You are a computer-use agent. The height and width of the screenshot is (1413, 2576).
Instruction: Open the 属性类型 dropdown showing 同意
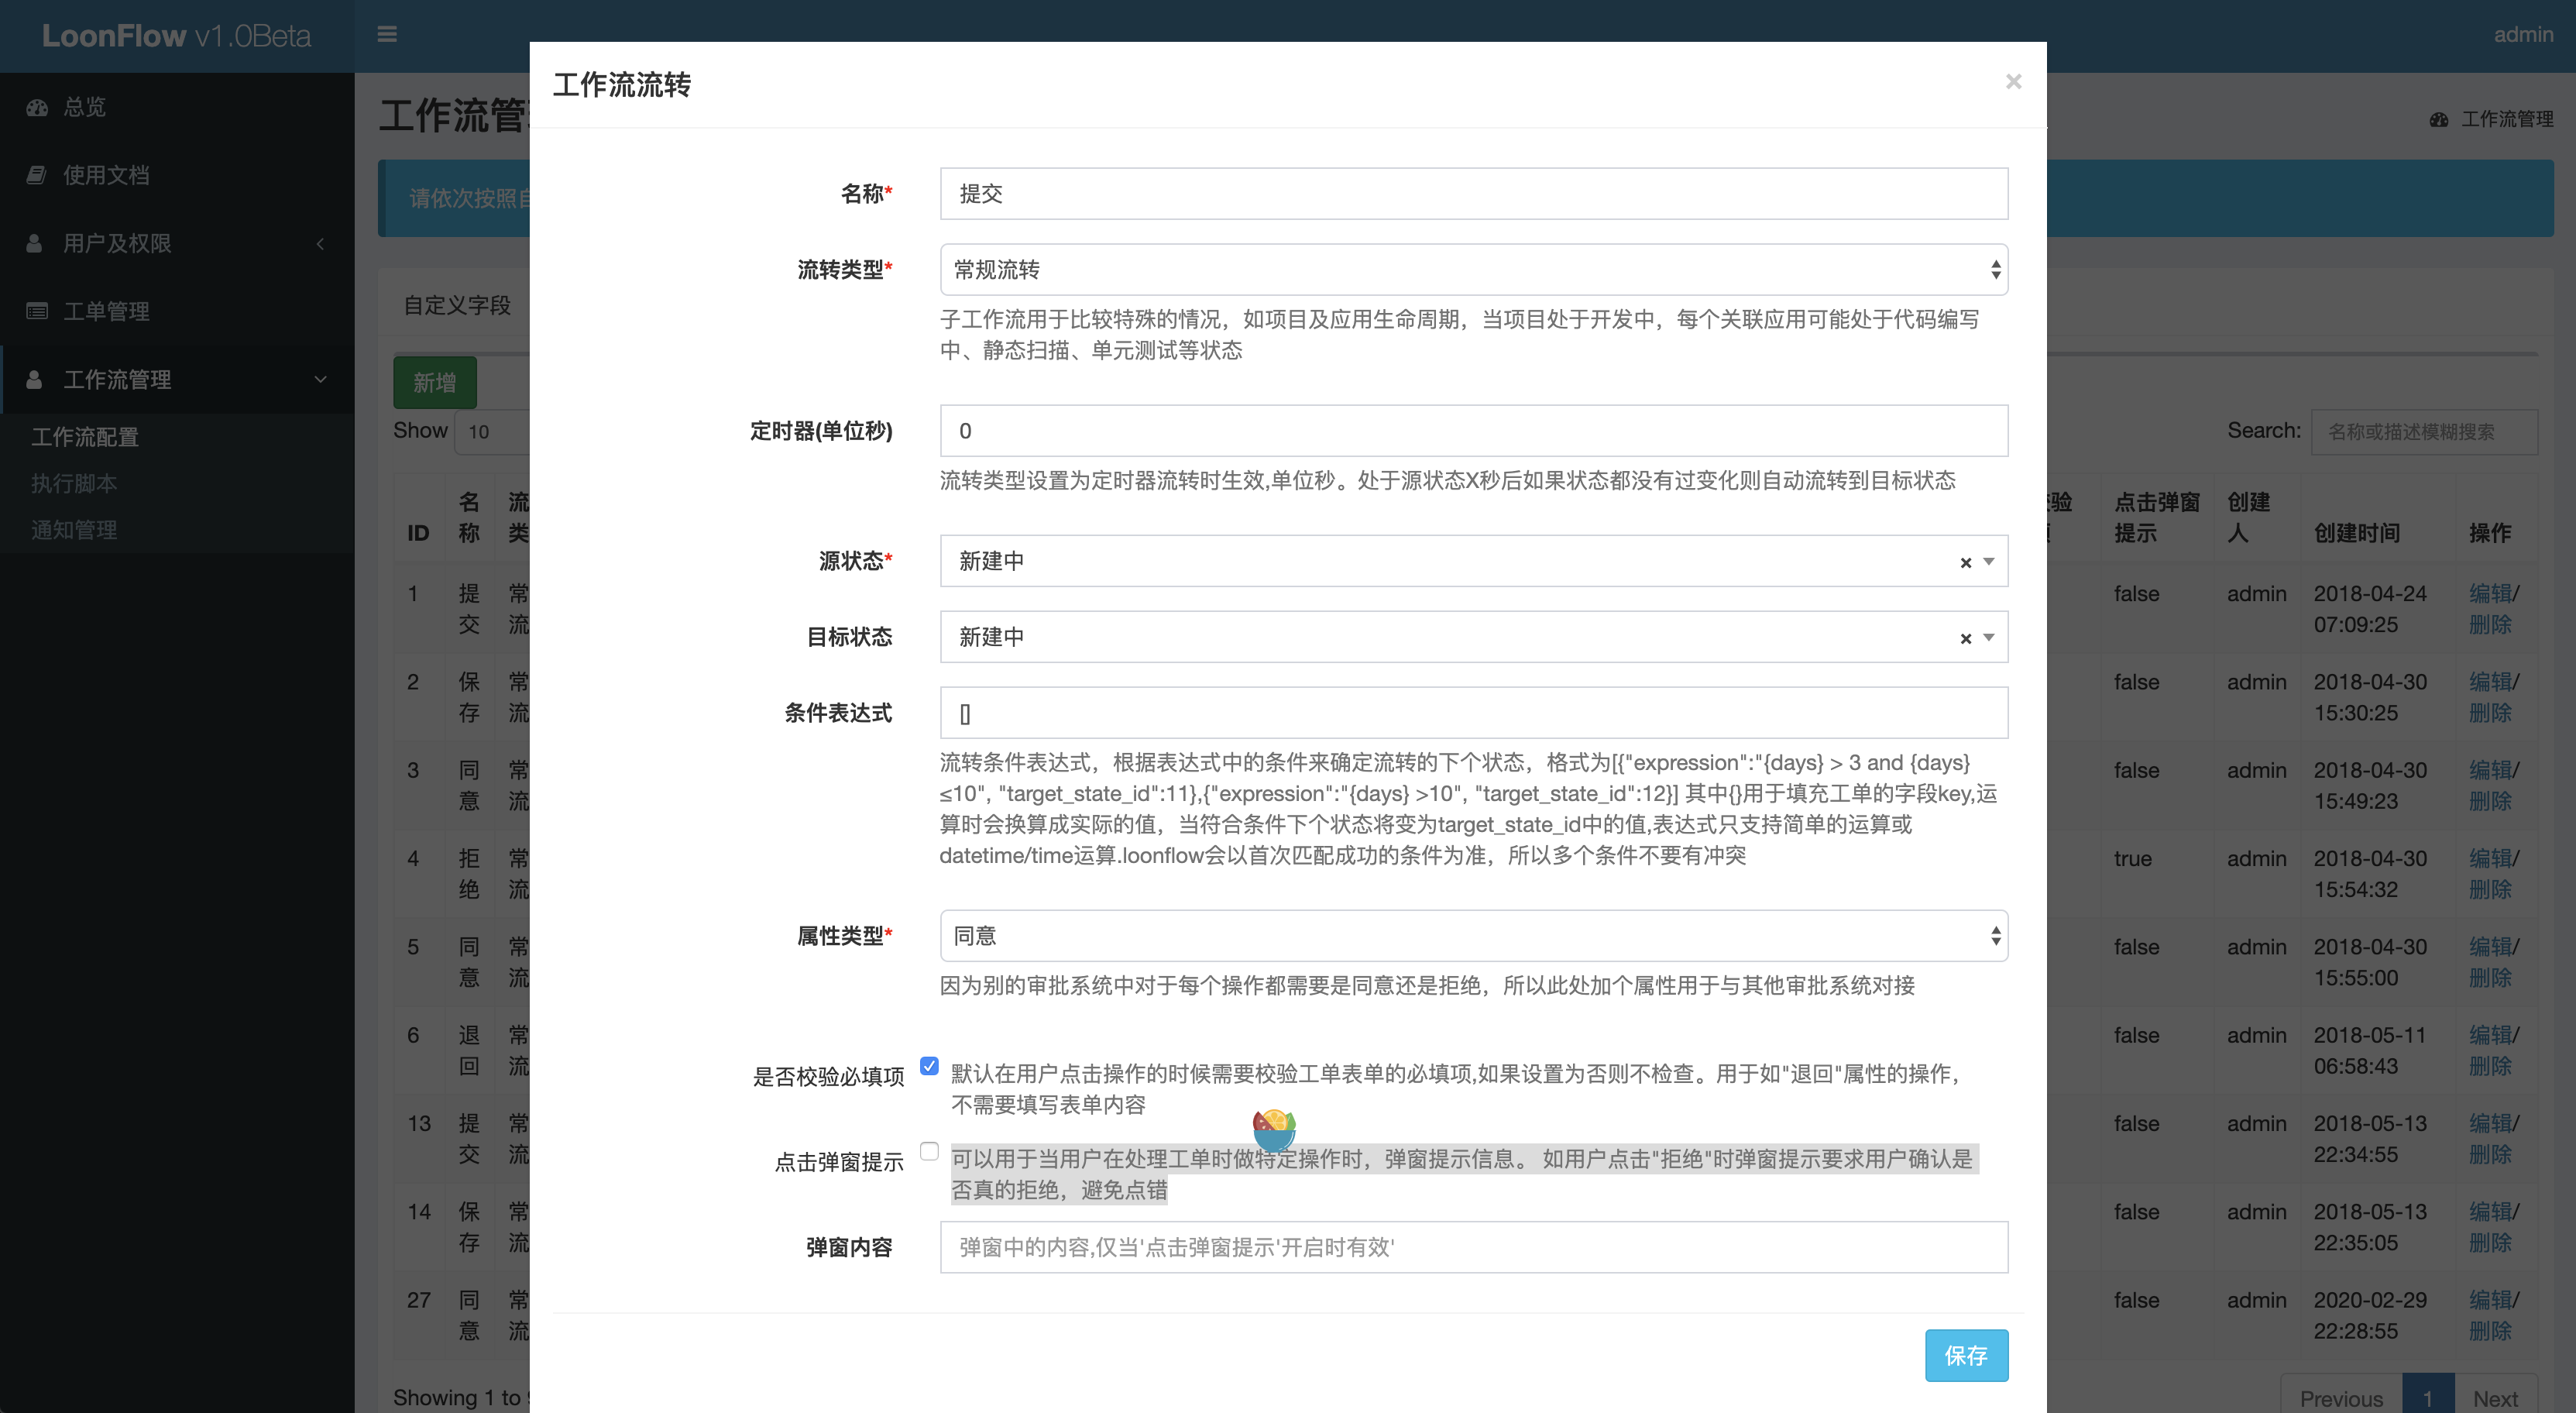click(1473, 936)
